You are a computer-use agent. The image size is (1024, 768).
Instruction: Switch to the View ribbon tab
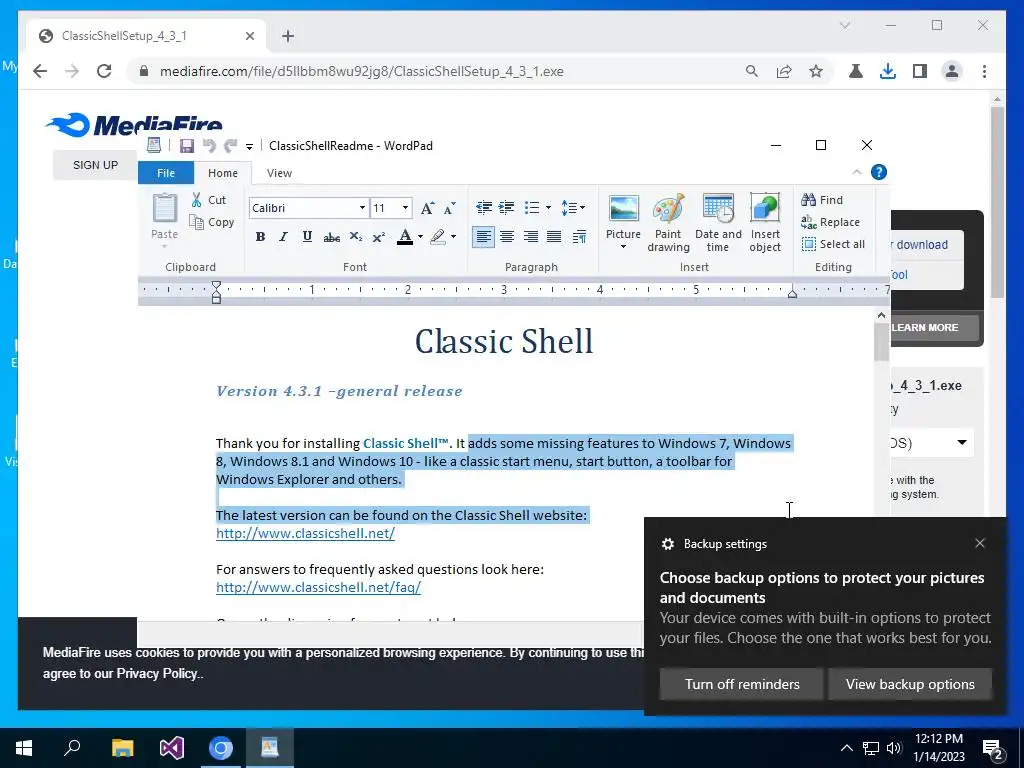tap(279, 173)
